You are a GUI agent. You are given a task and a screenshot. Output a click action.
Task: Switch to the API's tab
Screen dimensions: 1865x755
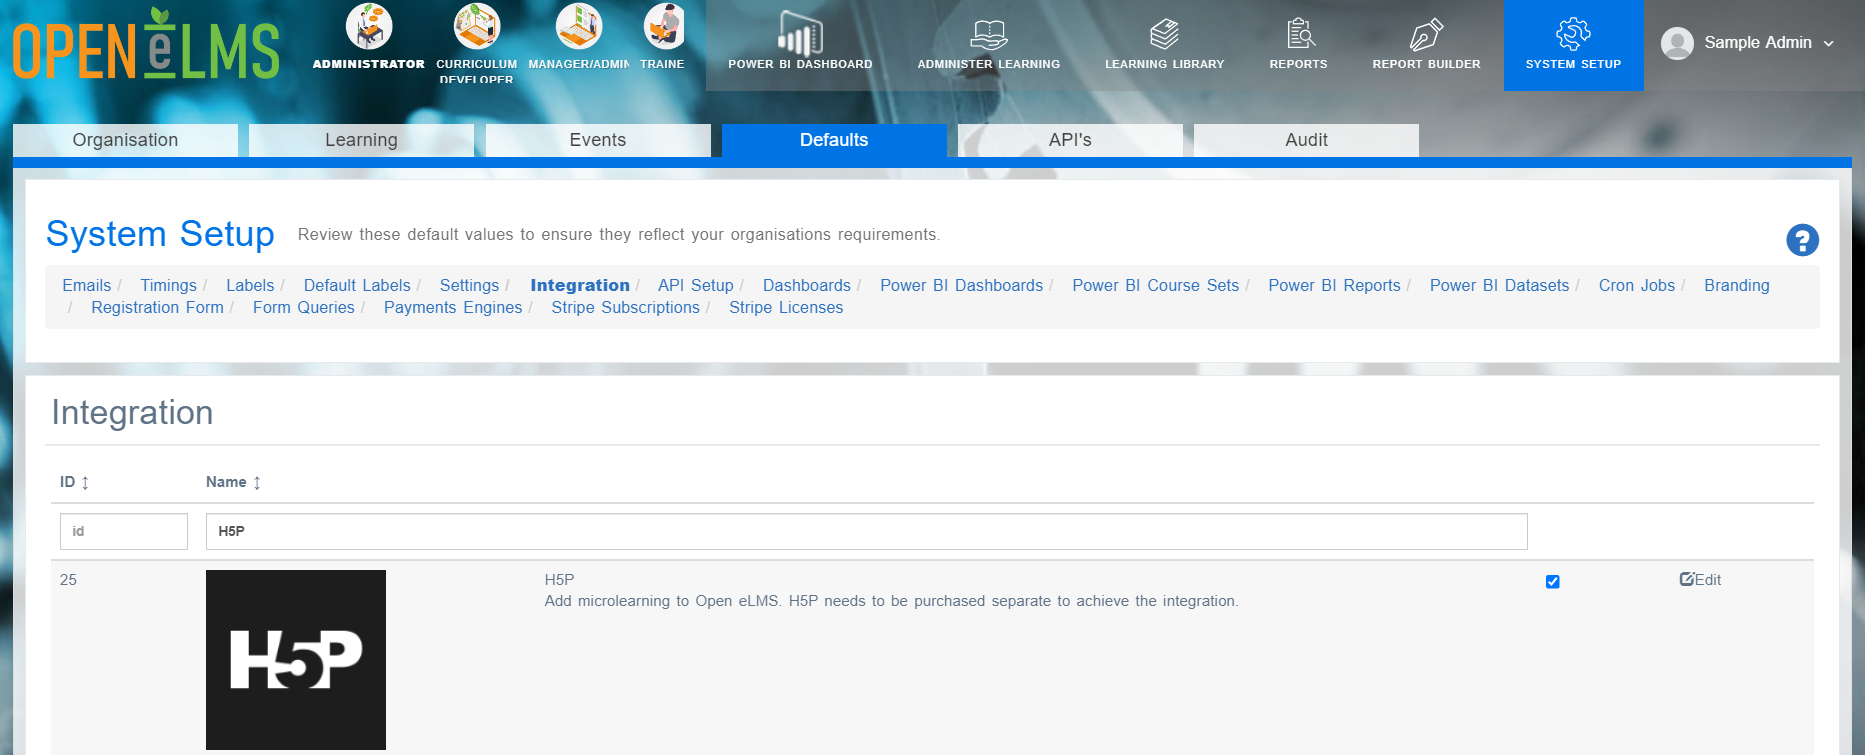(1070, 140)
